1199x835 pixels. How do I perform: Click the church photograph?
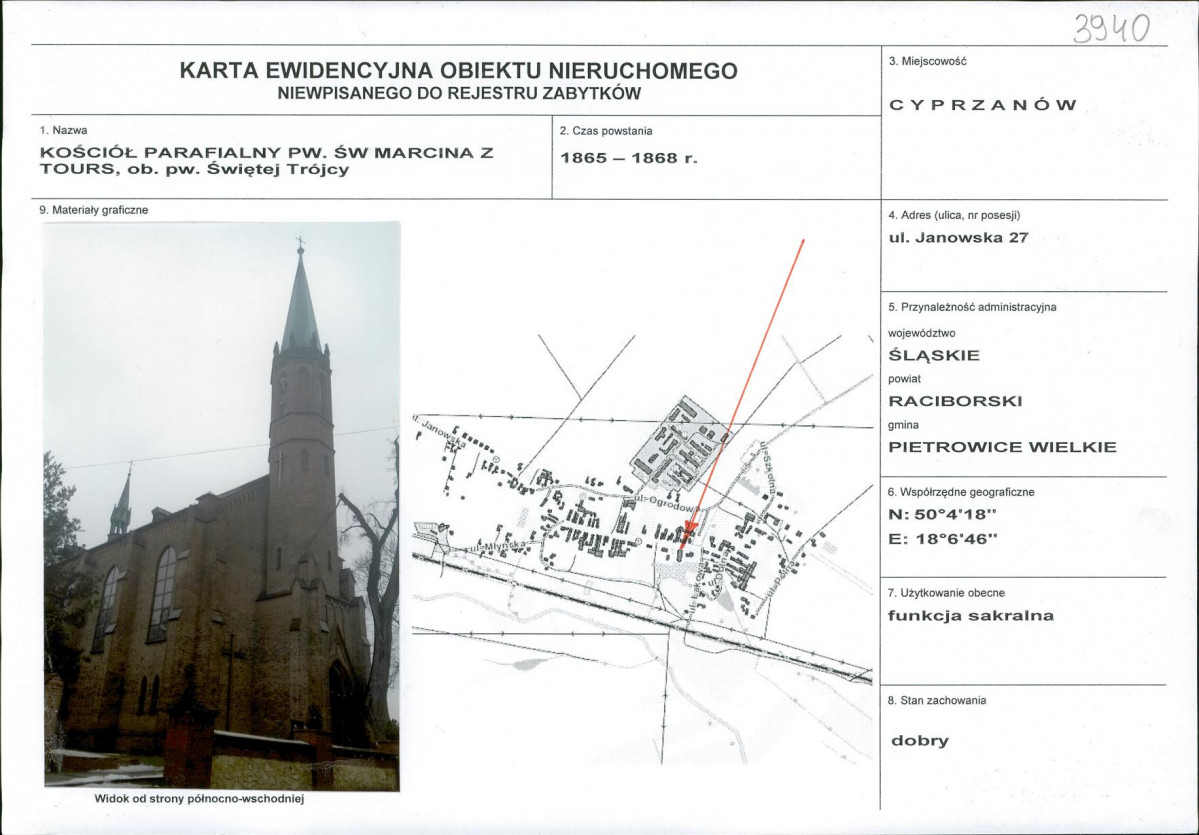click(222, 506)
